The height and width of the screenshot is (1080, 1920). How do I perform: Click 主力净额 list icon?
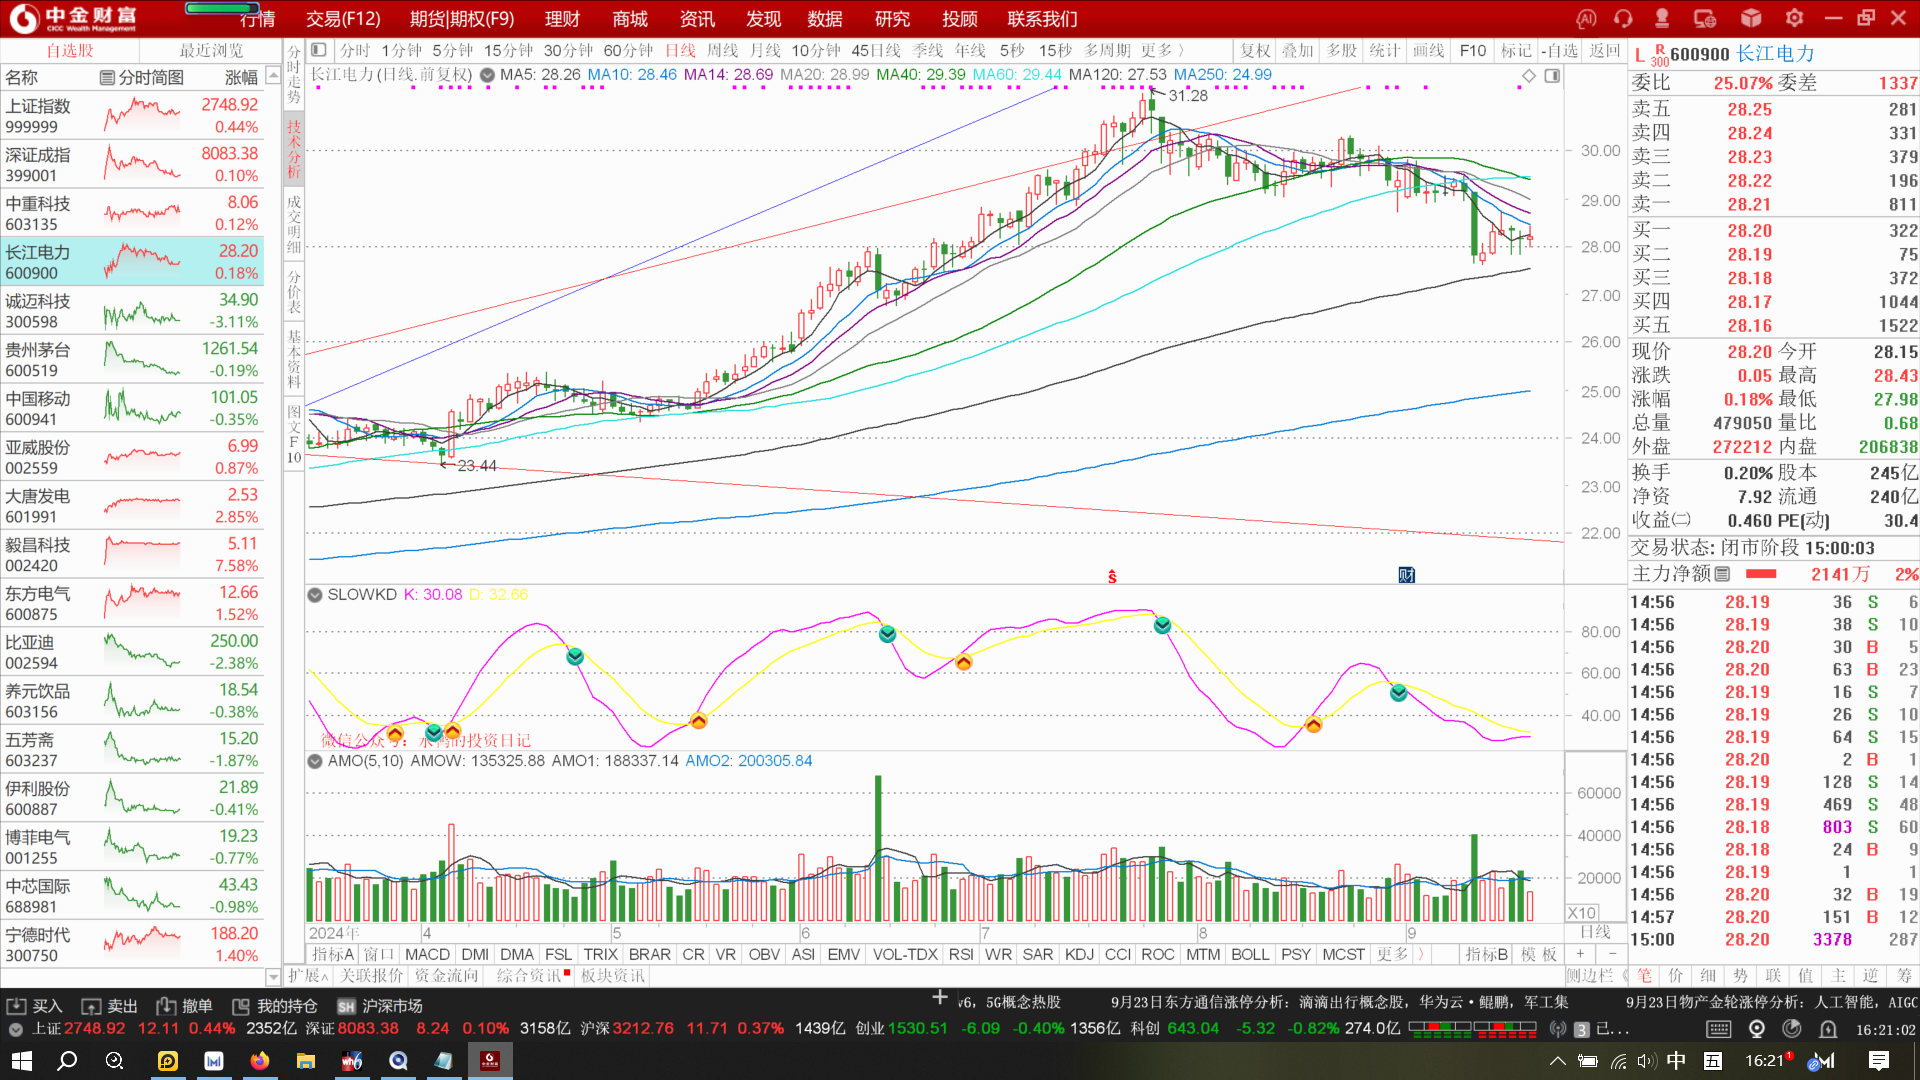pos(1722,574)
